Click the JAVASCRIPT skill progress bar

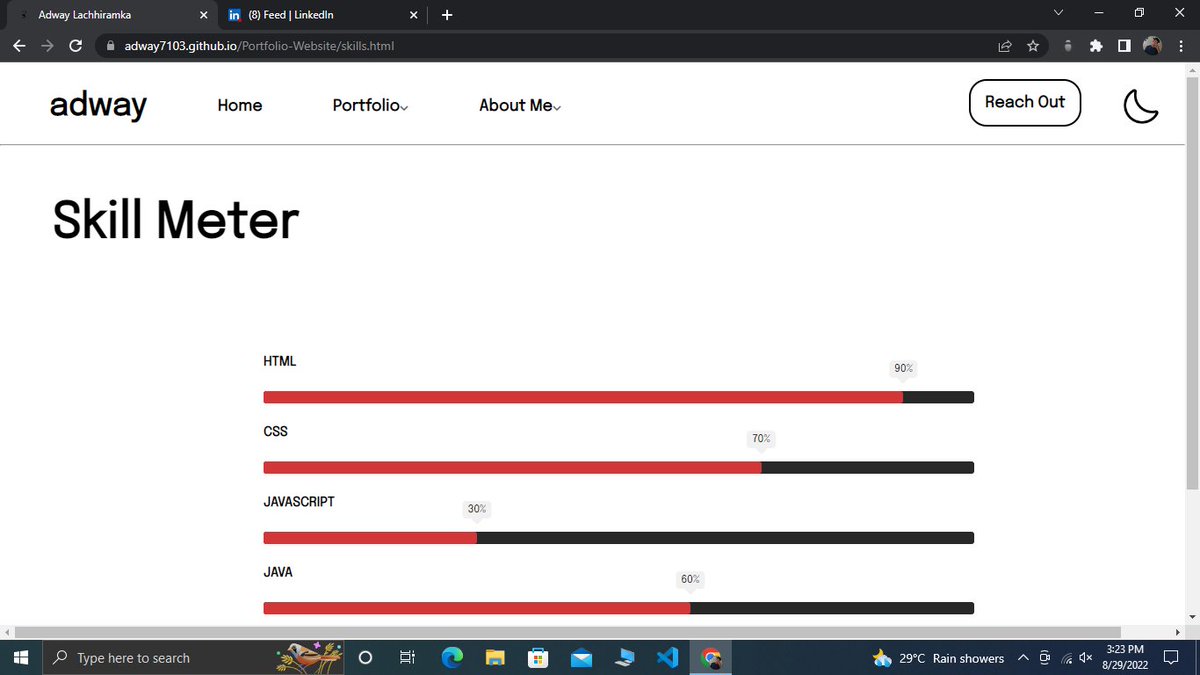(618, 538)
